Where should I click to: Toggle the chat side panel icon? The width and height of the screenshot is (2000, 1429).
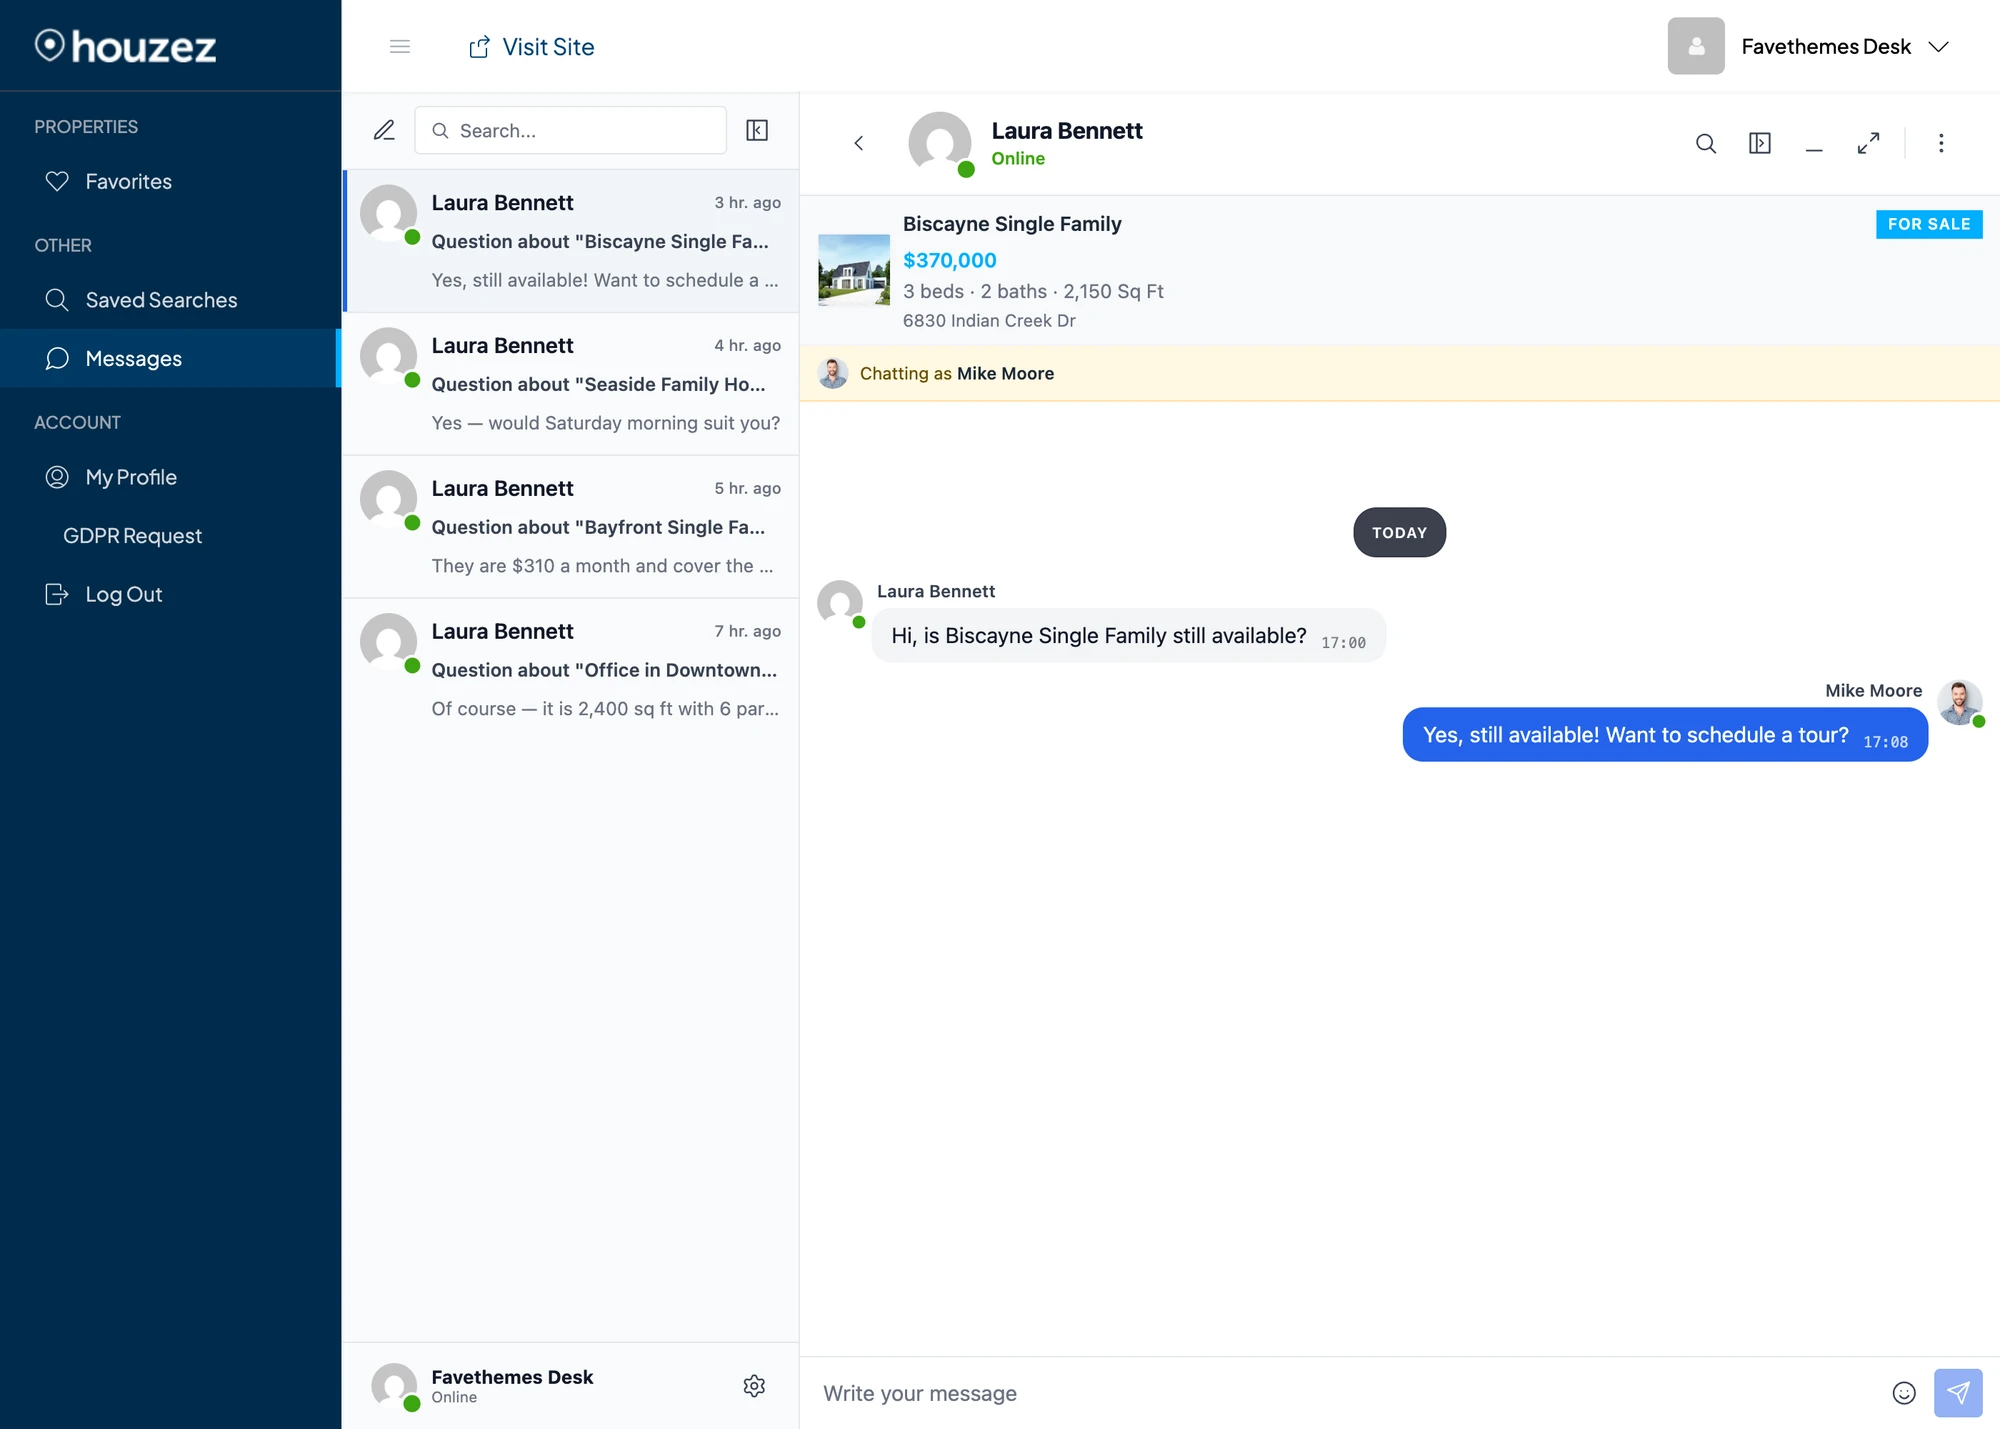1760,143
